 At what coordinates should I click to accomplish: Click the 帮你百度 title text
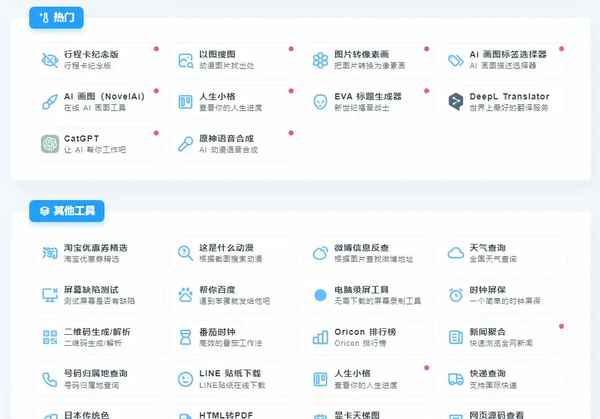[217, 290]
